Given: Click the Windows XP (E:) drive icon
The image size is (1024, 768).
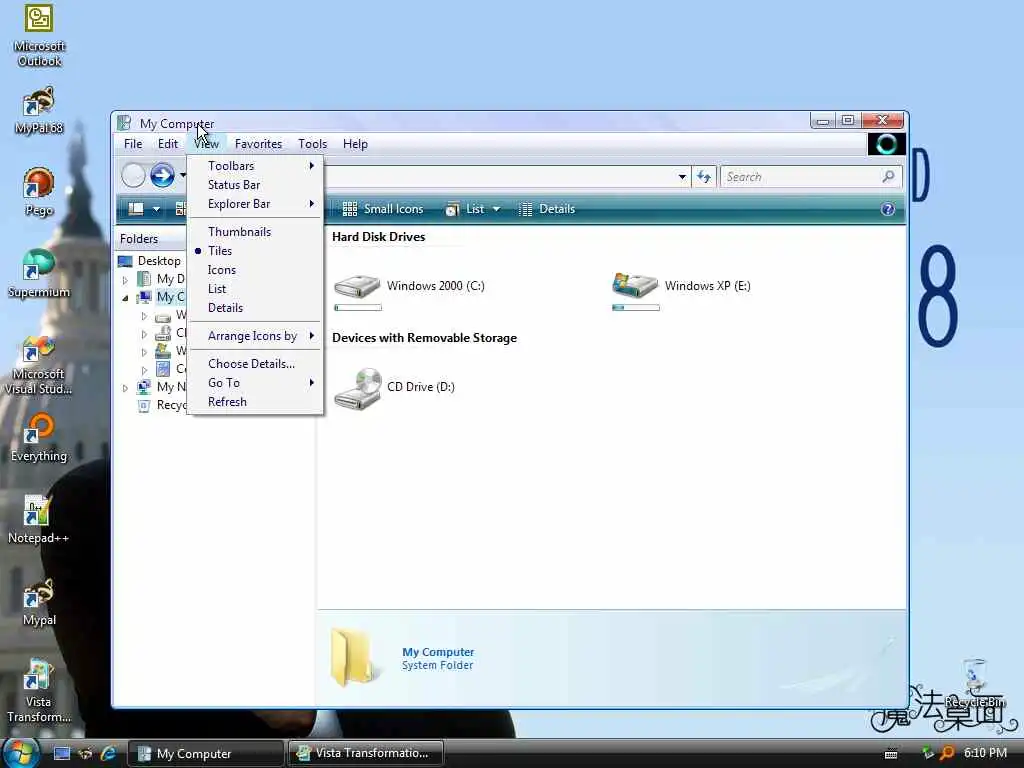Looking at the screenshot, I should point(635,285).
